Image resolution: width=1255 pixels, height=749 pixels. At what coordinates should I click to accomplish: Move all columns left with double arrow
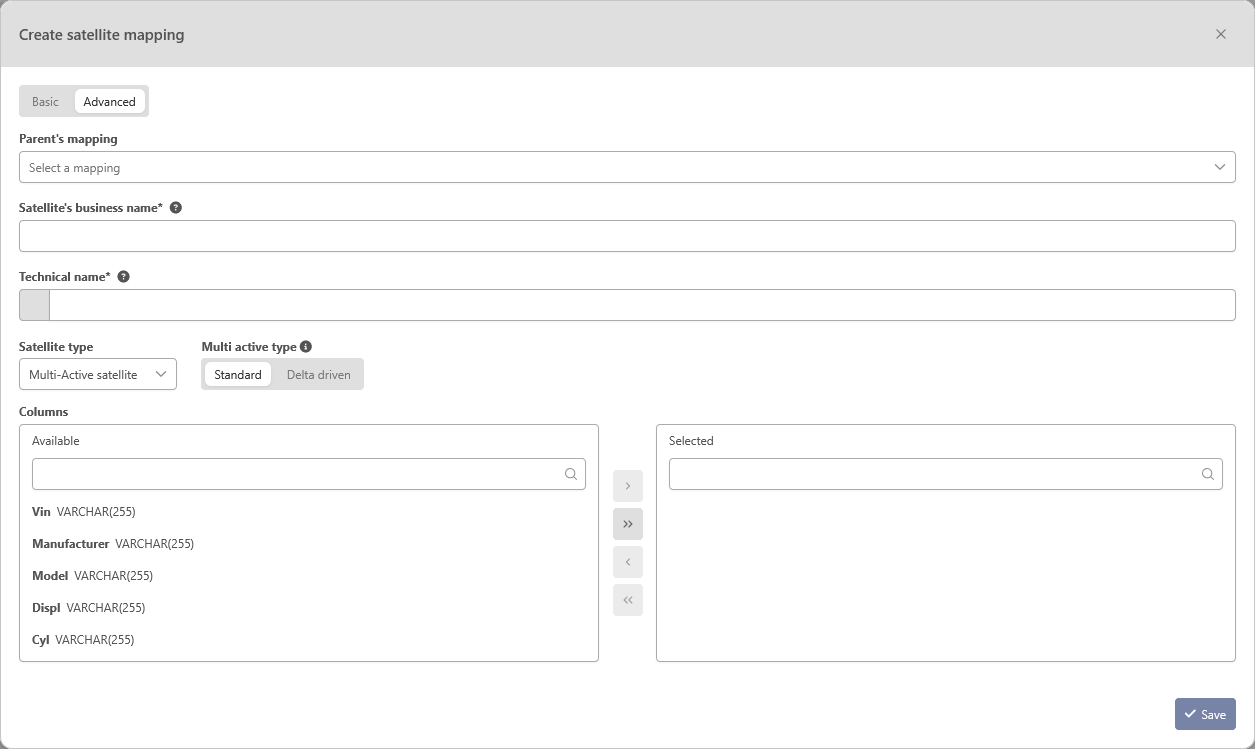[628, 600]
